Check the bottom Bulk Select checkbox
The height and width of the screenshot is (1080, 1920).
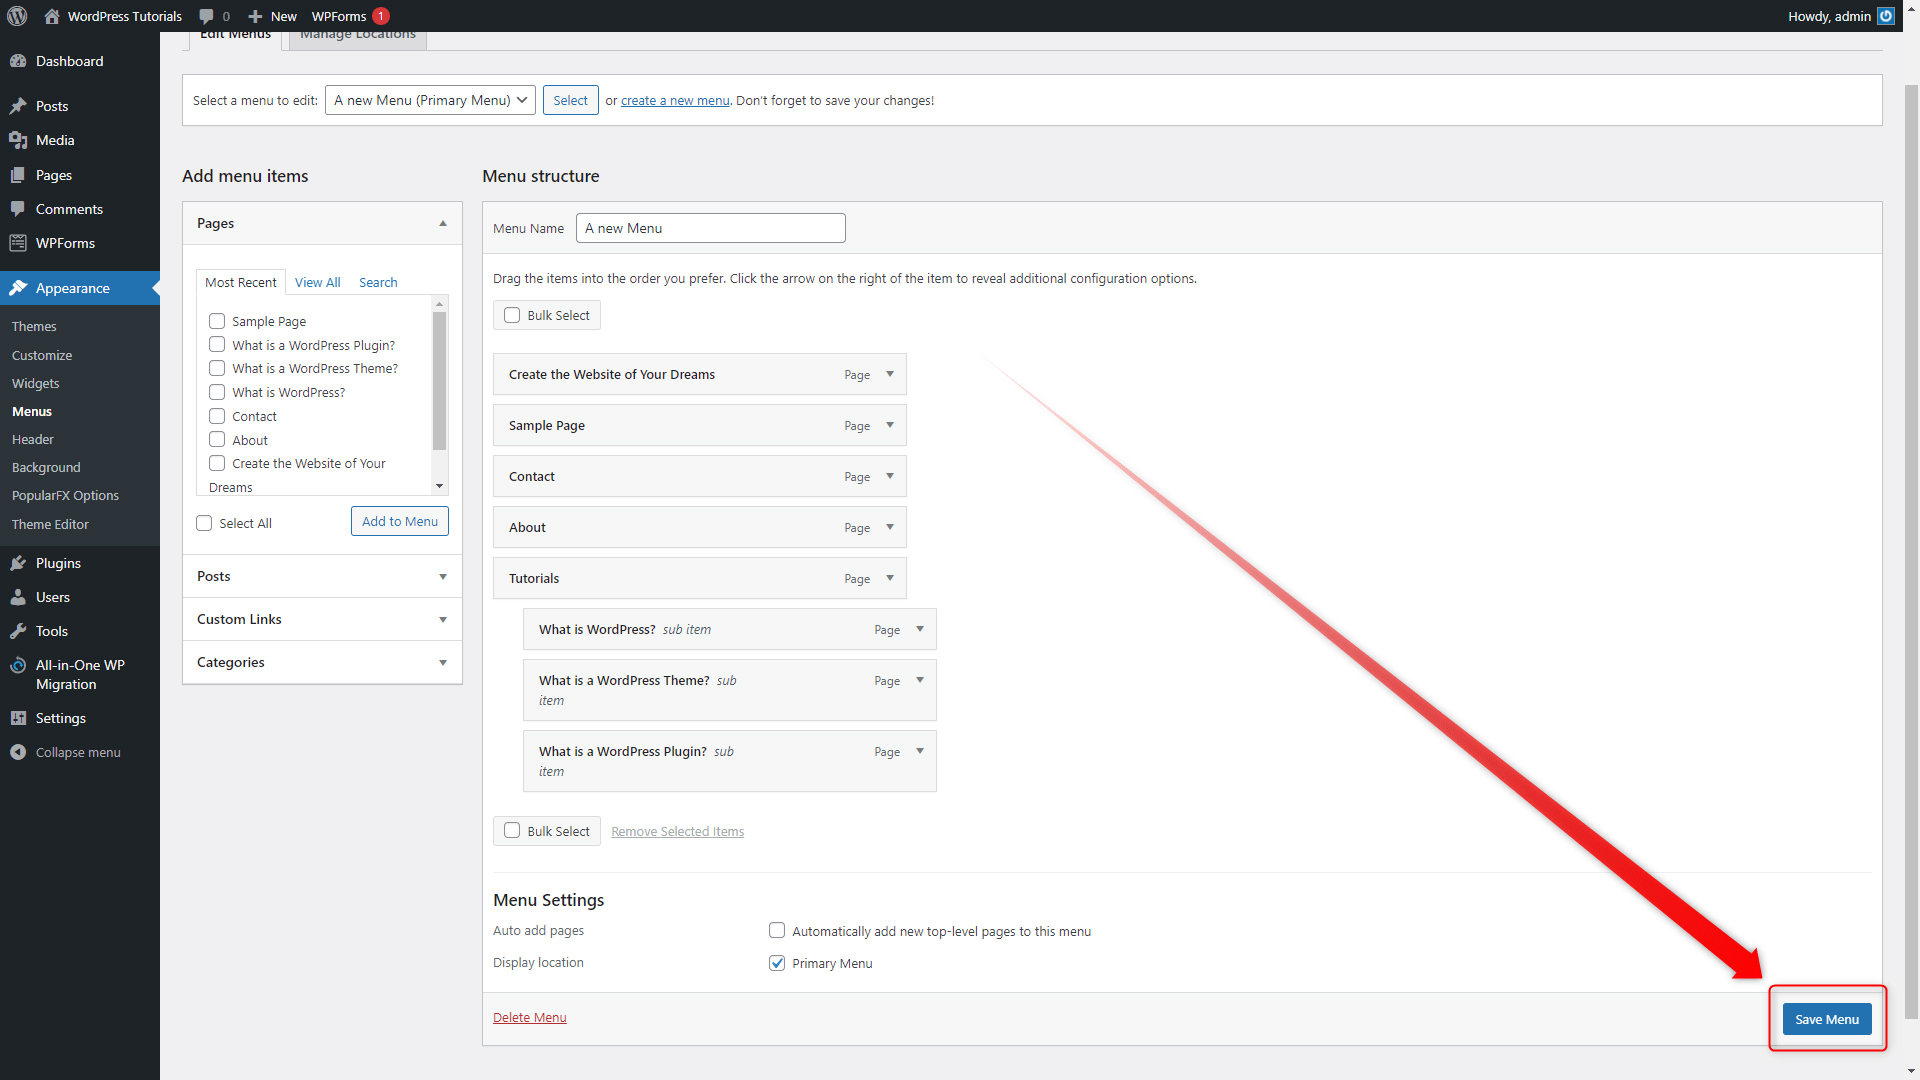[512, 830]
